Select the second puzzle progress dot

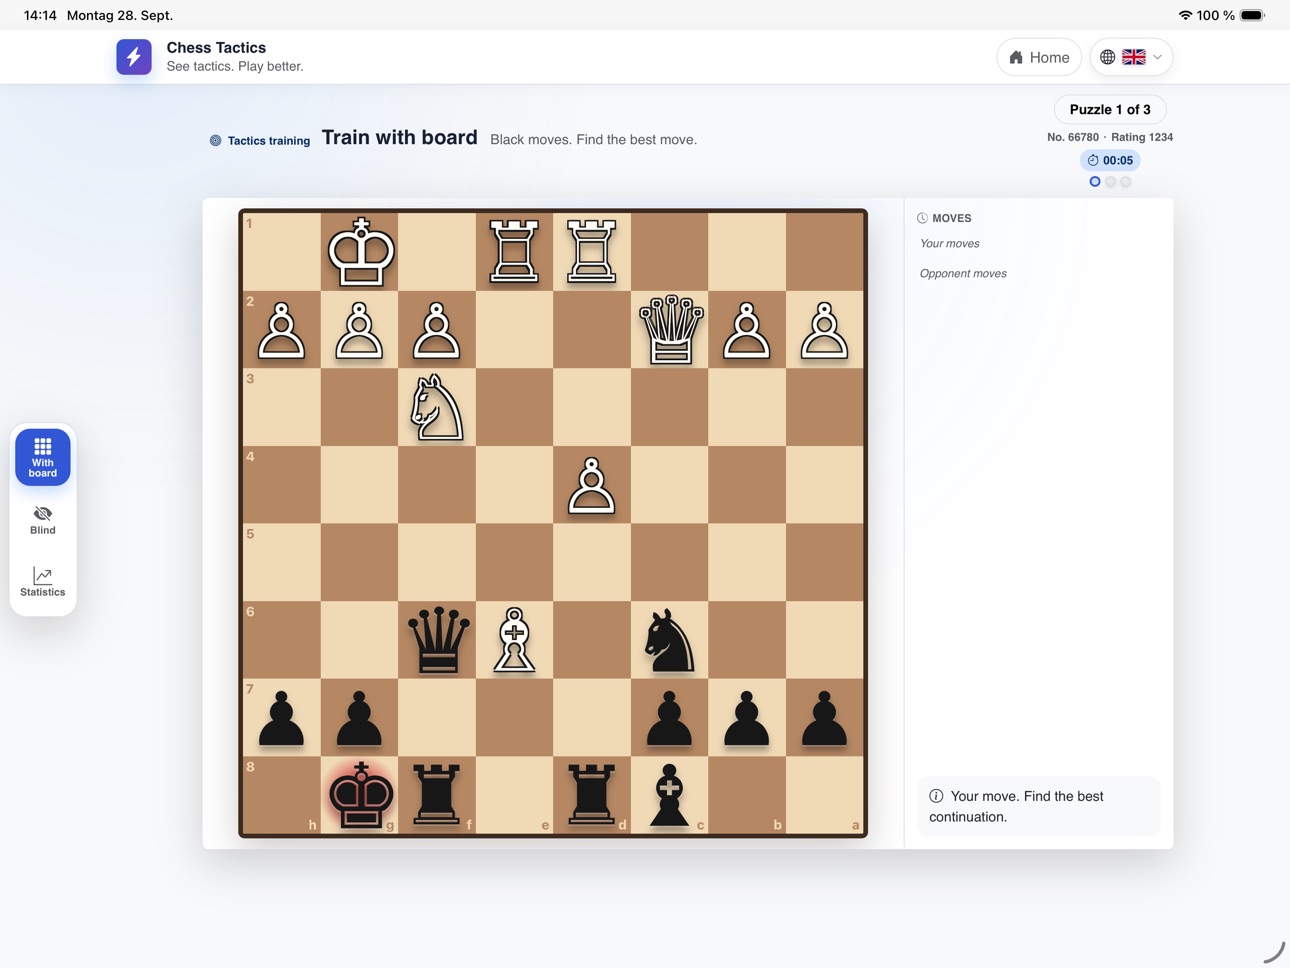pos(1110,182)
